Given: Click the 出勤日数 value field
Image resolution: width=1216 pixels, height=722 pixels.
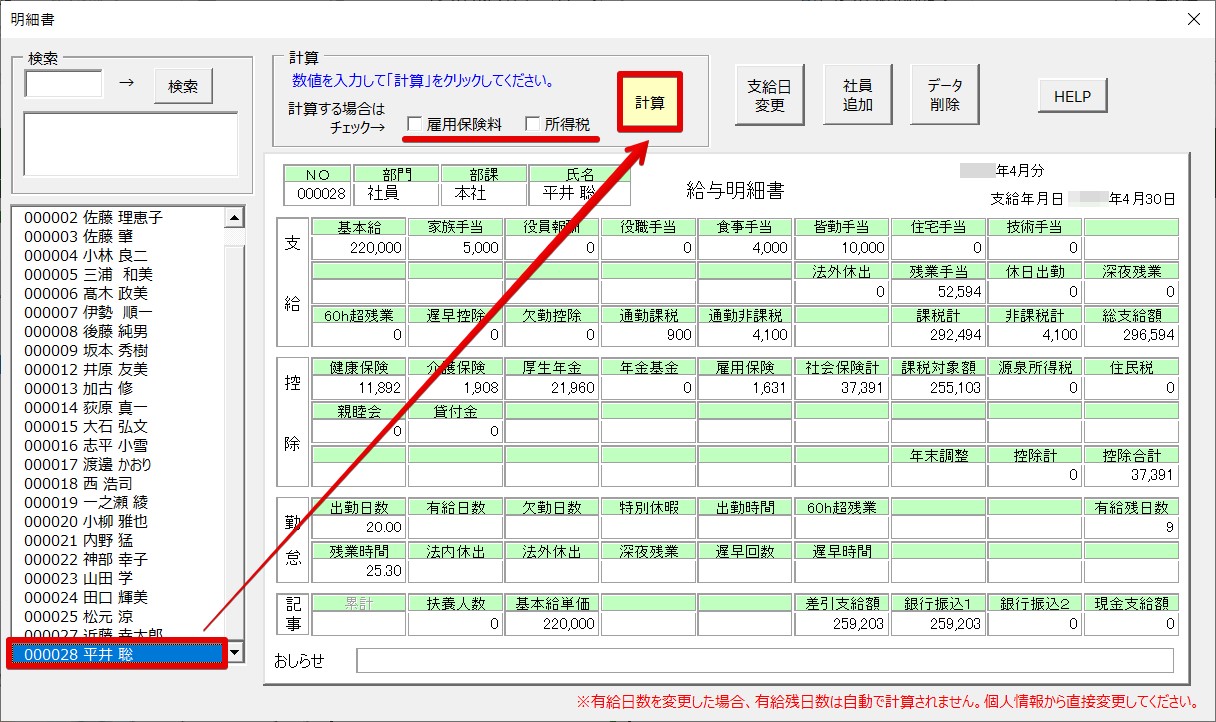Looking at the screenshot, I should click(359, 527).
